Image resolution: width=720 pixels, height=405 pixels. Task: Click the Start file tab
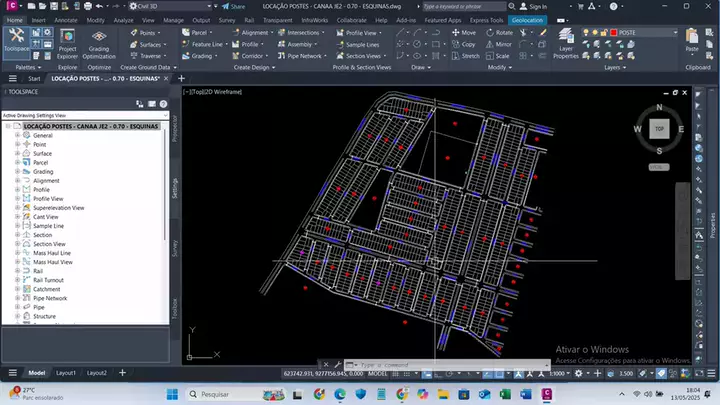[x=34, y=79]
